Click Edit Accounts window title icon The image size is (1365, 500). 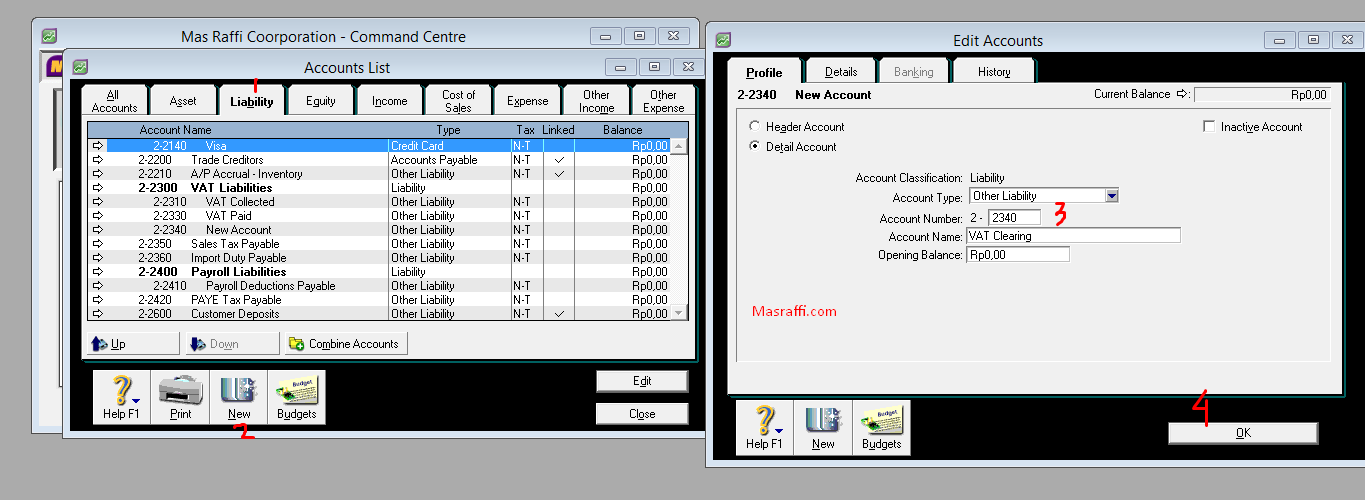tap(723, 40)
